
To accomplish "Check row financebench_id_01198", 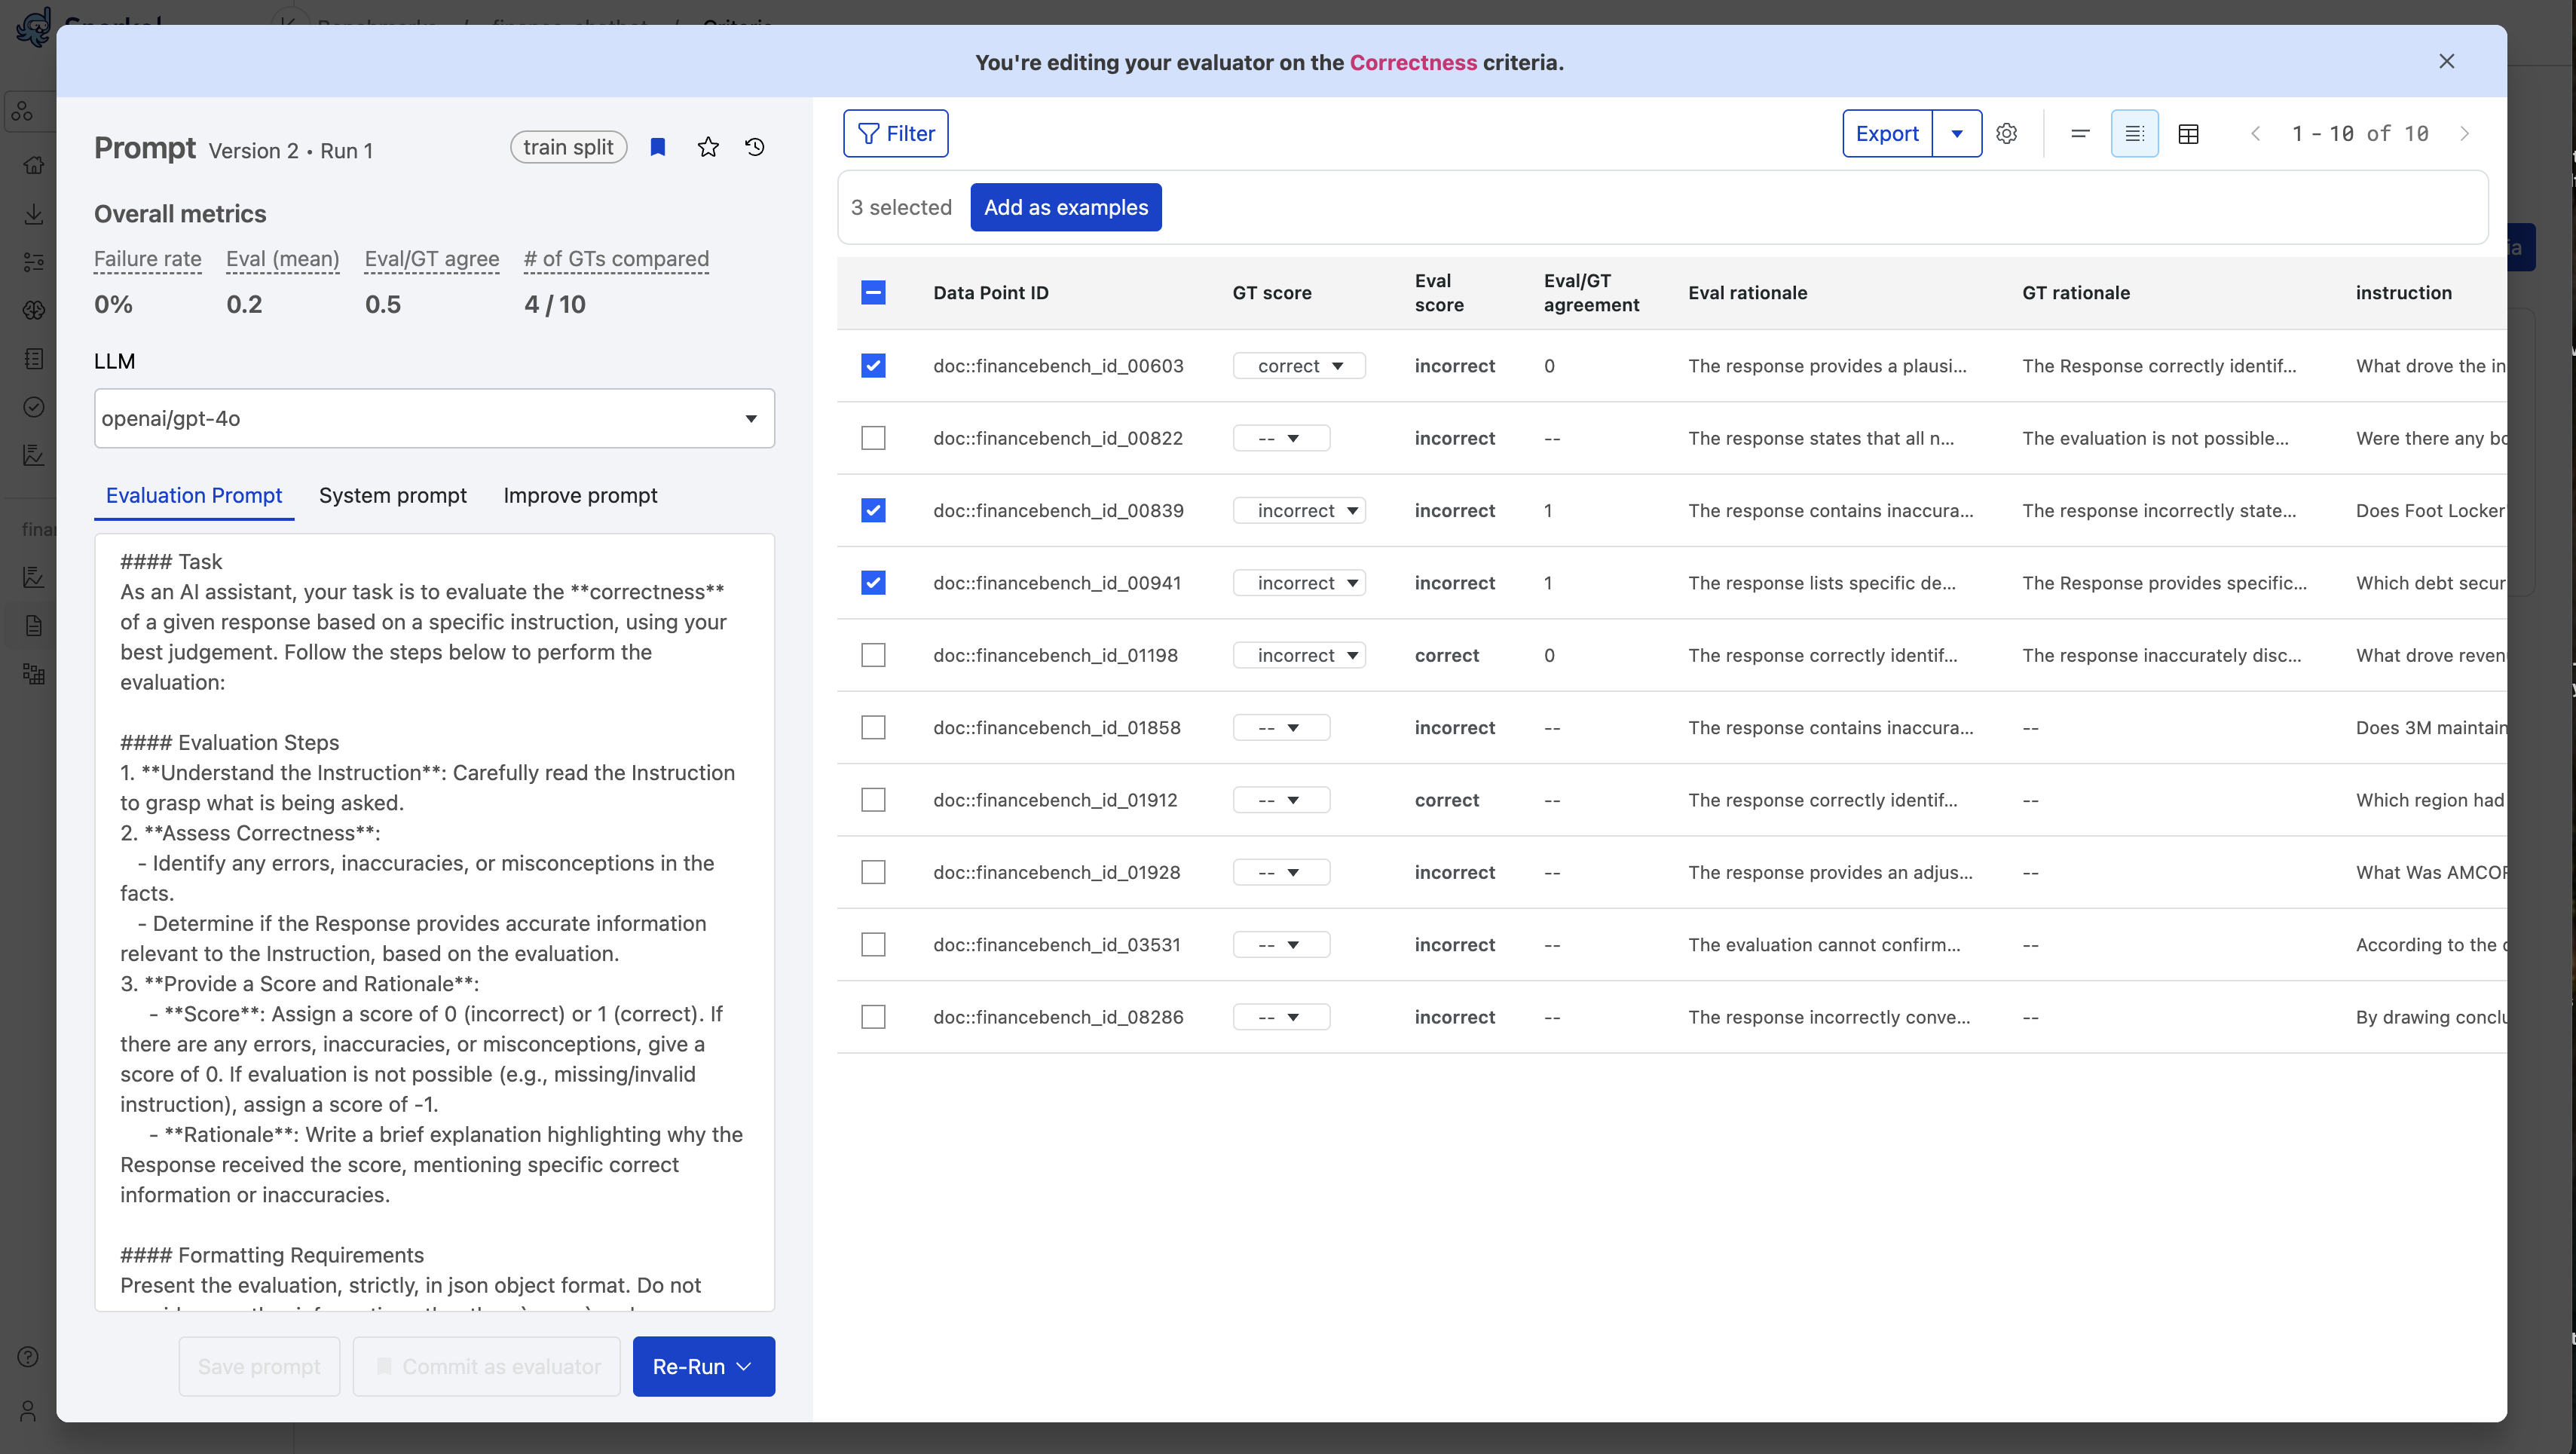I will [x=873, y=655].
